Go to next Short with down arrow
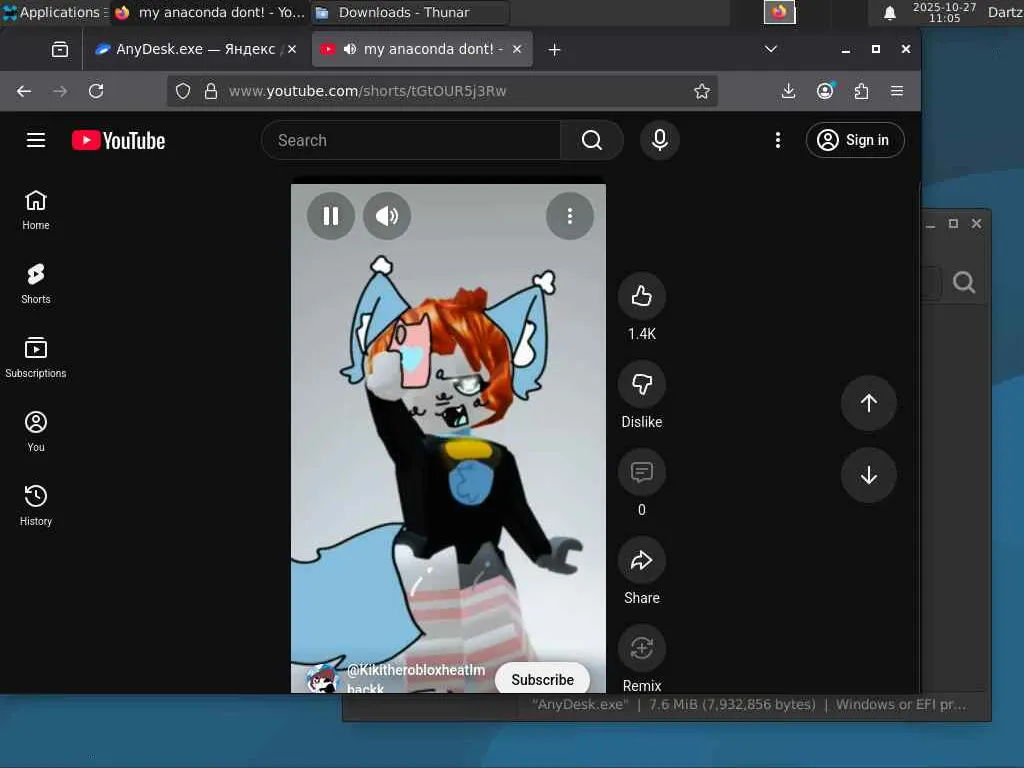1024x768 pixels. pos(868,475)
